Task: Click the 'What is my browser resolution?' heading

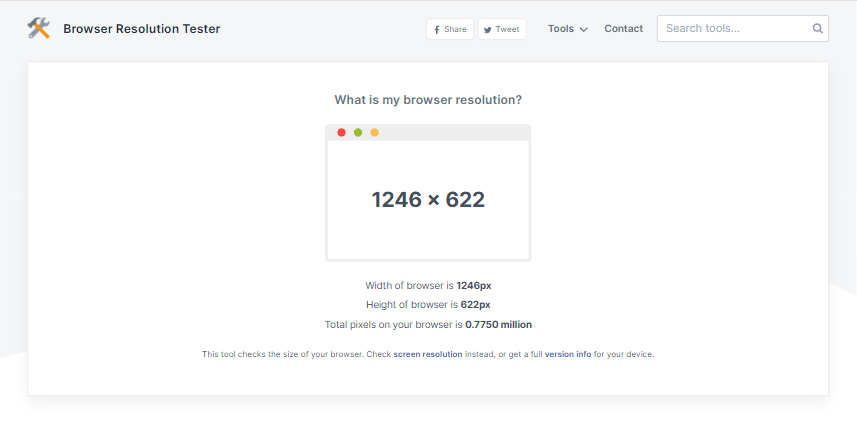Action: 428,100
